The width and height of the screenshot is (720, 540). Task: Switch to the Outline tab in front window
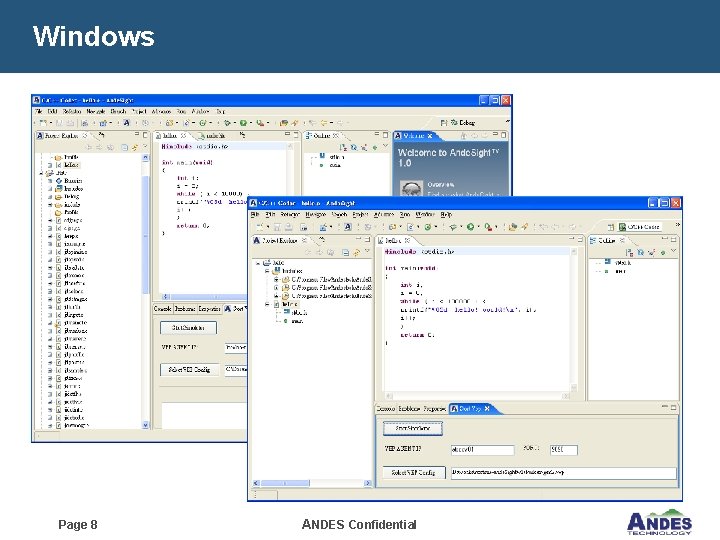point(607,240)
